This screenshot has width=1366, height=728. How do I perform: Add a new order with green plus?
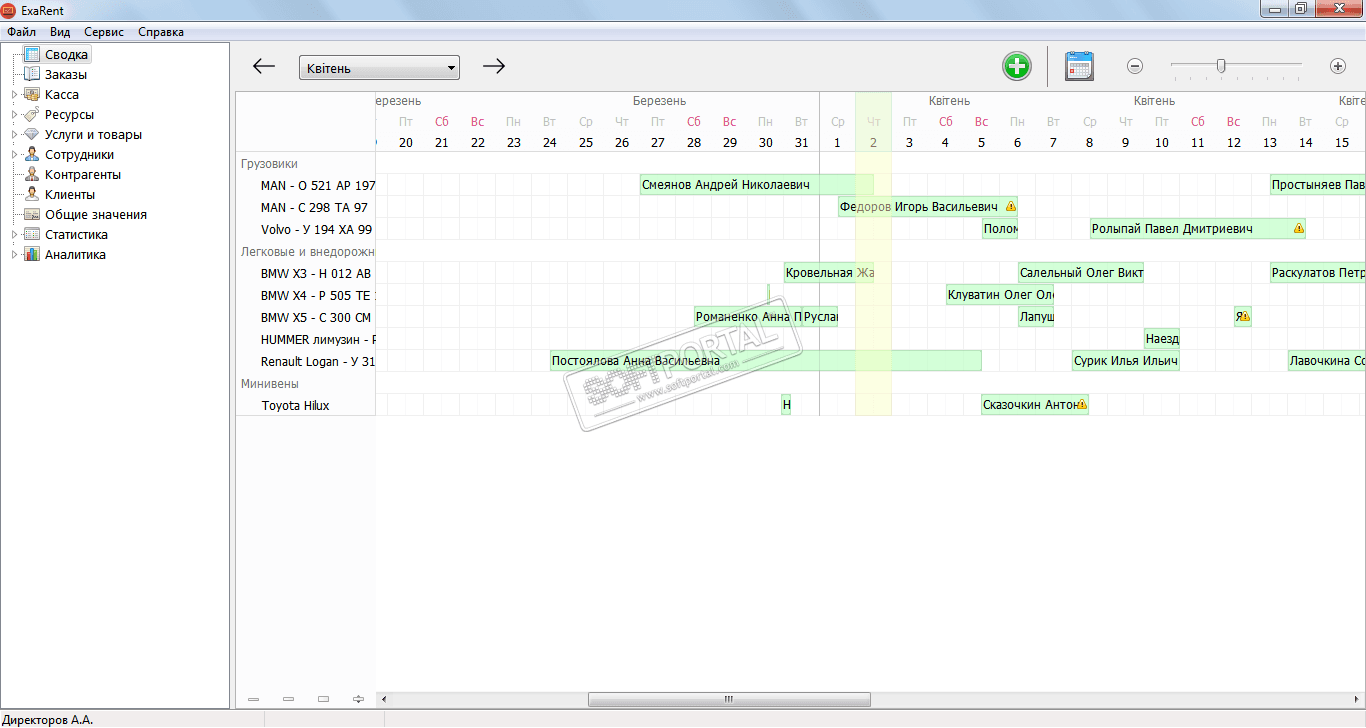pyautogui.click(x=1017, y=67)
